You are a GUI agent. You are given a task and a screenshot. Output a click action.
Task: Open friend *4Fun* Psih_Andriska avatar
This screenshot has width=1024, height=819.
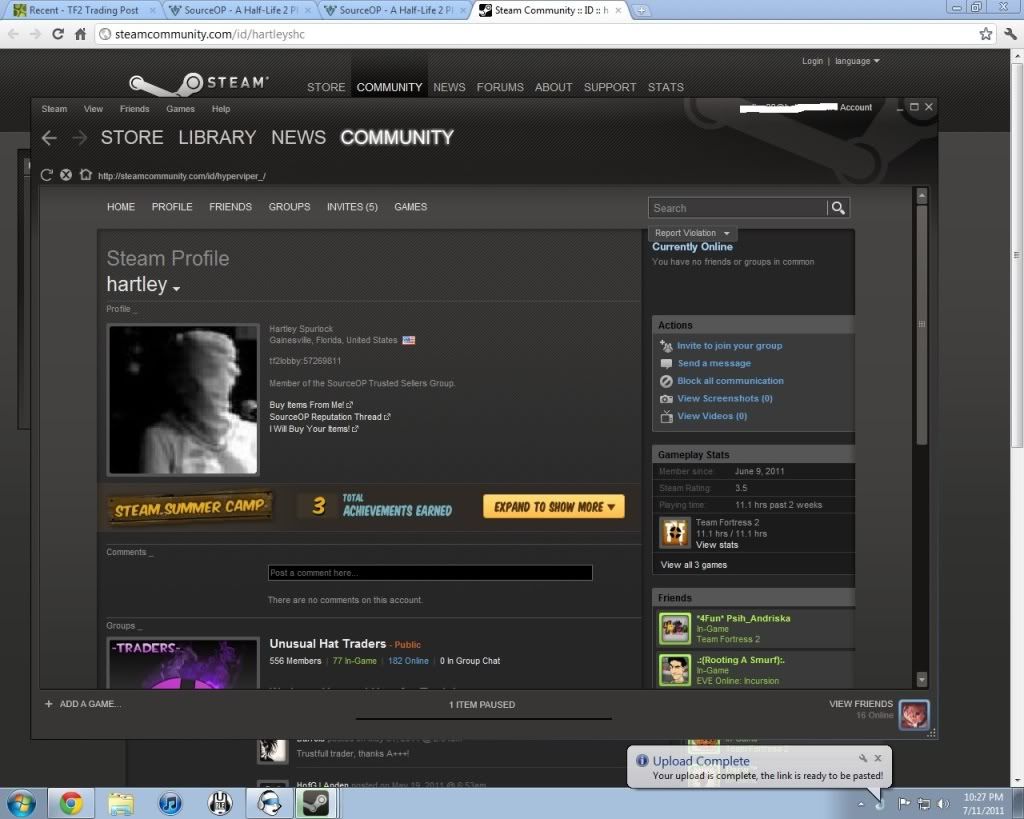pyautogui.click(x=675, y=628)
